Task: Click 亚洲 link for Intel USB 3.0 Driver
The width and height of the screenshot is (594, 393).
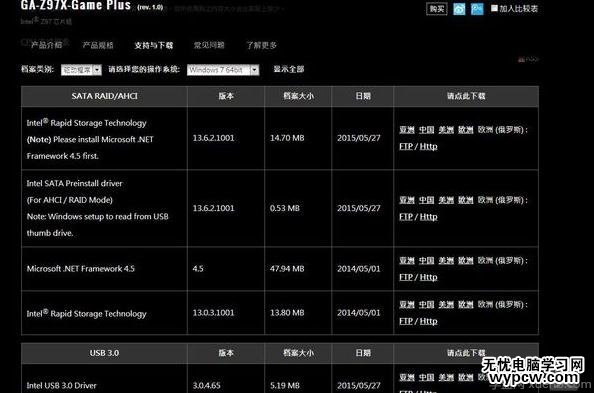Action: (407, 377)
